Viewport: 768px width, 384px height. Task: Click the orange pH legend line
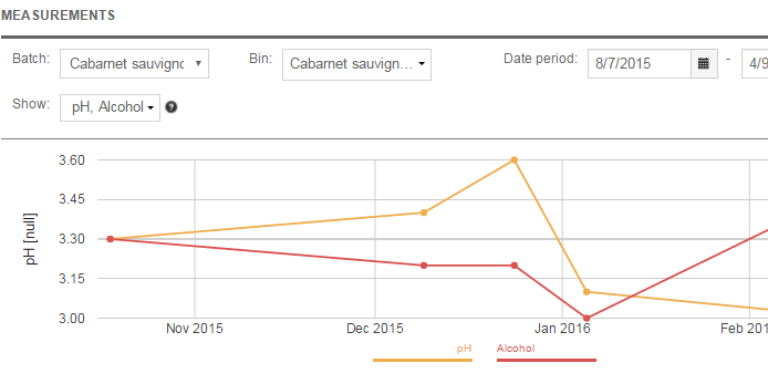point(423,360)
